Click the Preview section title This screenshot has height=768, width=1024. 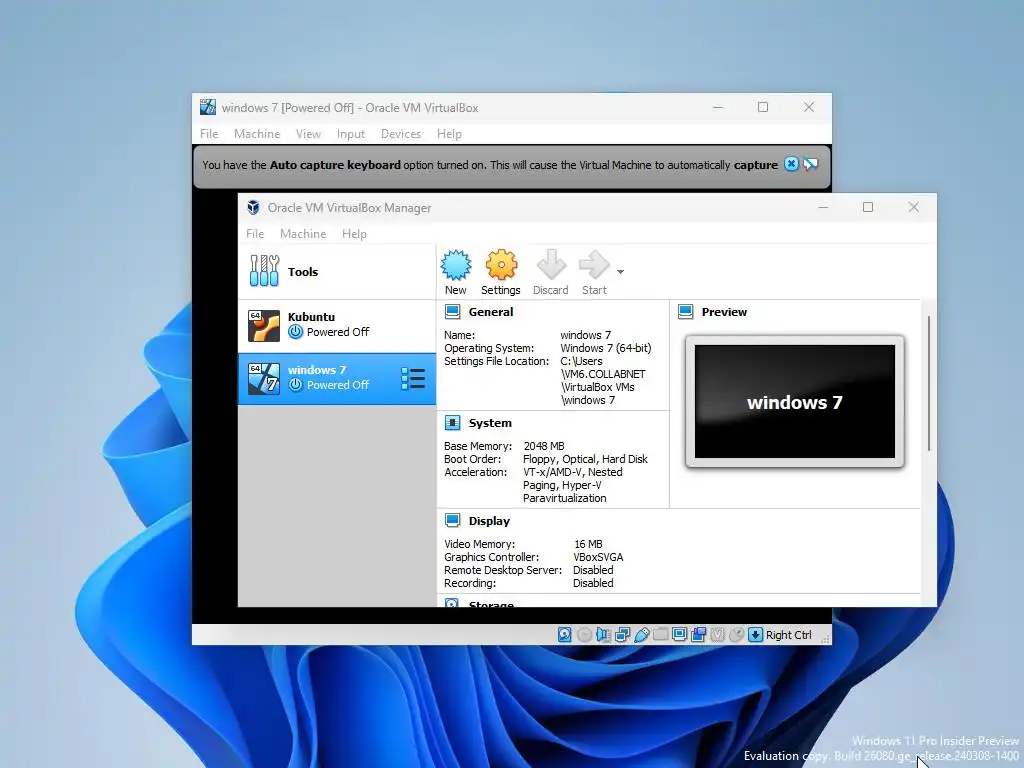pos(724,312)
